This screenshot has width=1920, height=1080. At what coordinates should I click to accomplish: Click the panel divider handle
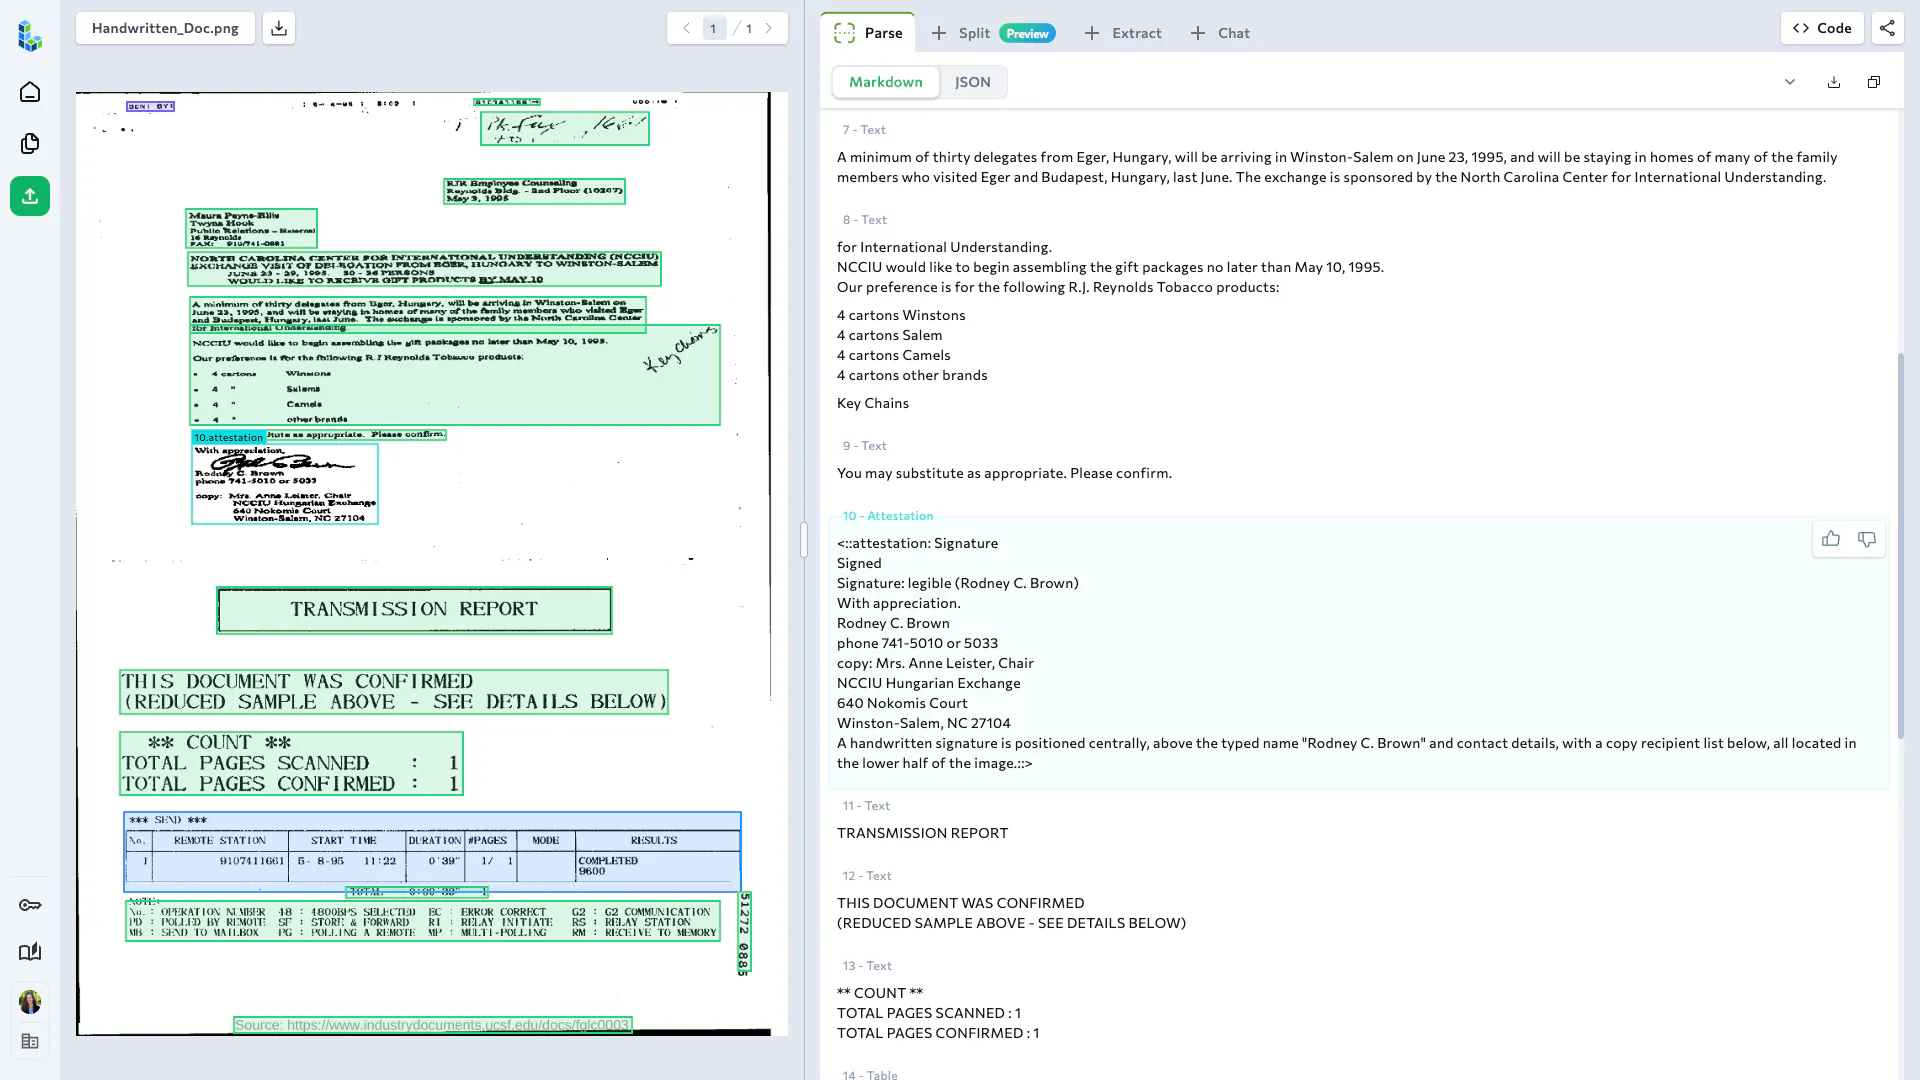click(x=804, y=540)
